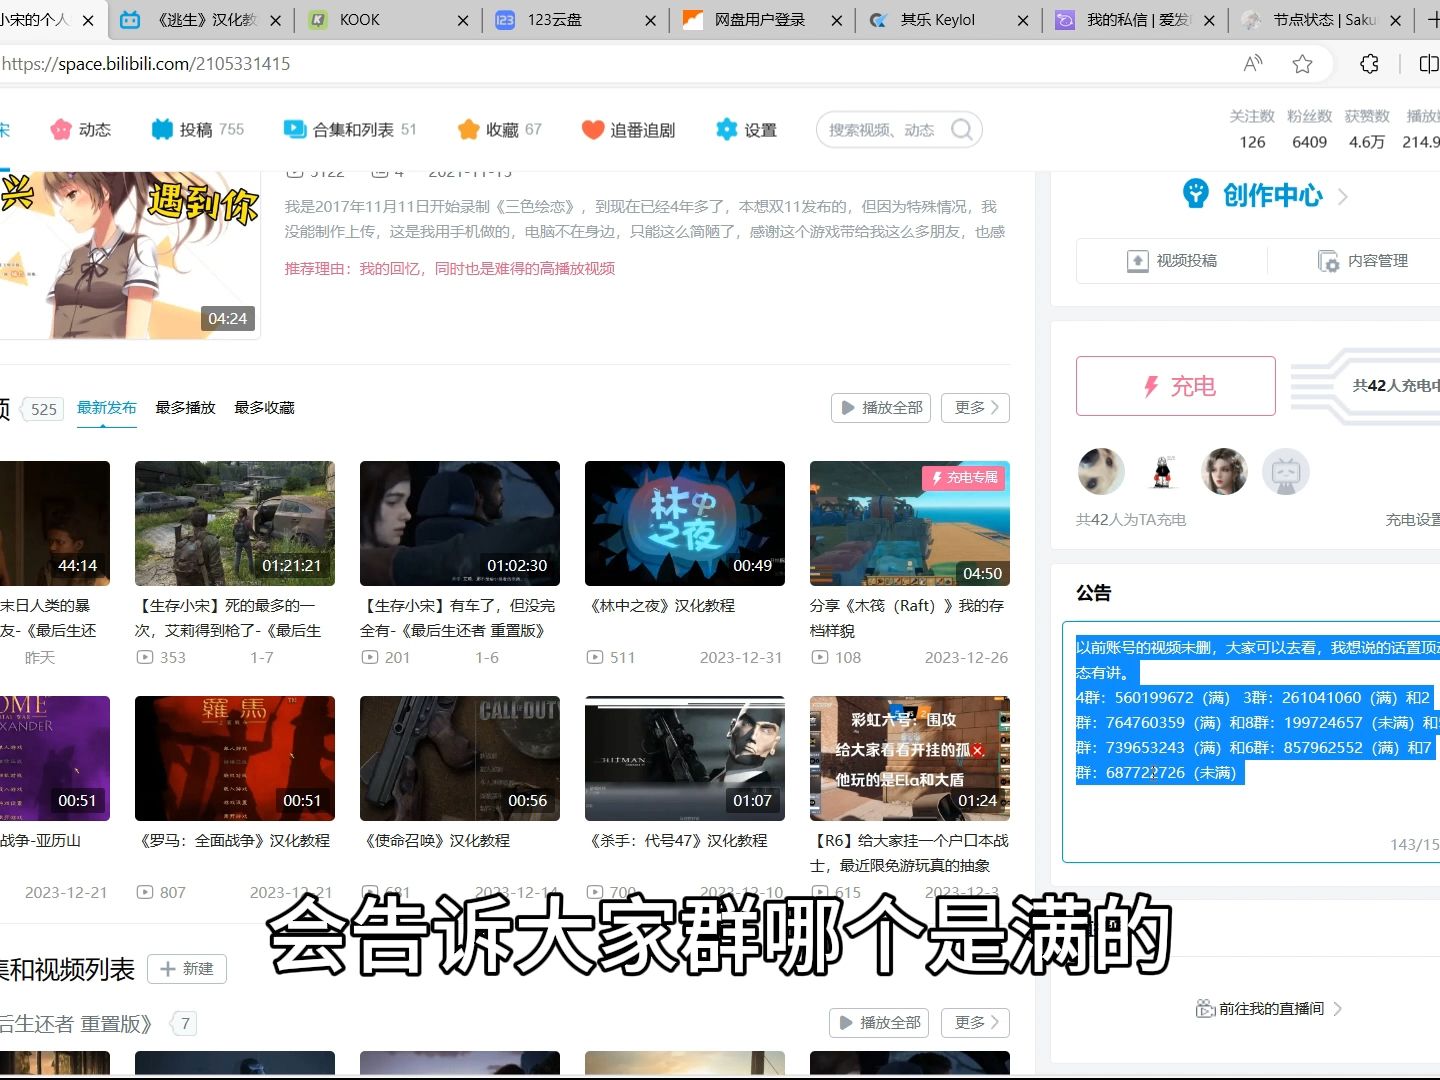Image resolution: width=1440 pixels, height=1080 pixels.
Task: Click the magnifier search icon
Action: (x=962, y=130)
